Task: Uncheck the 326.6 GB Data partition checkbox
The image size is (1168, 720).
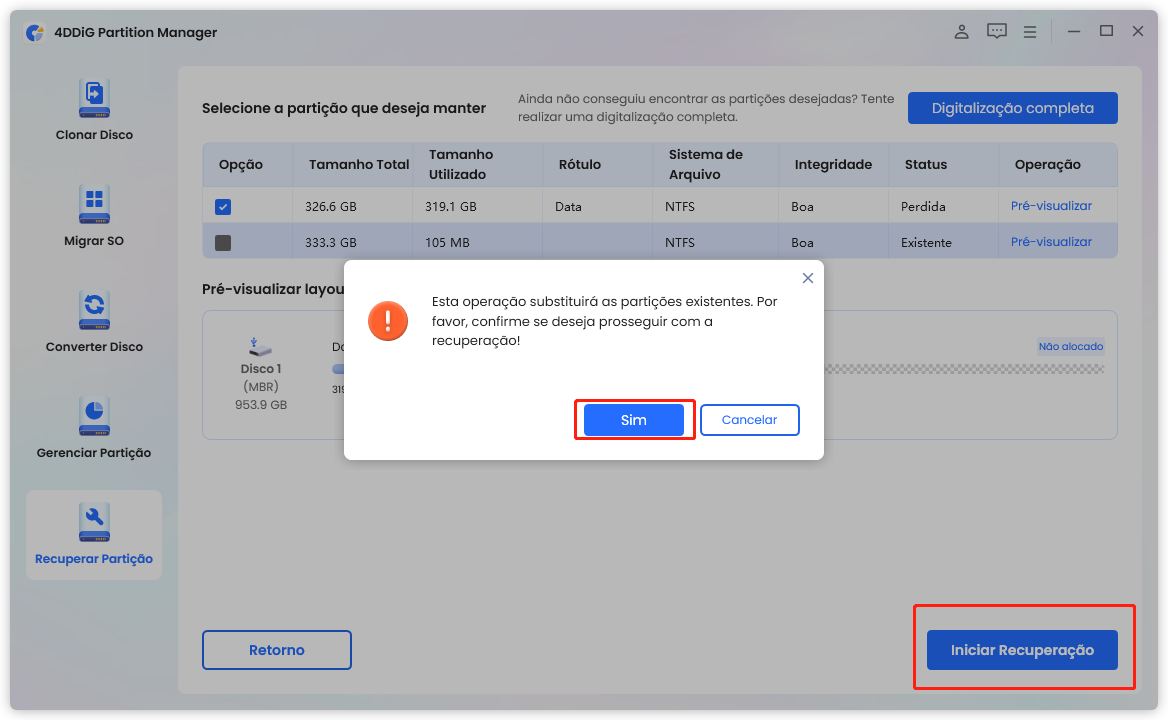Action: (x=223, y=207)
